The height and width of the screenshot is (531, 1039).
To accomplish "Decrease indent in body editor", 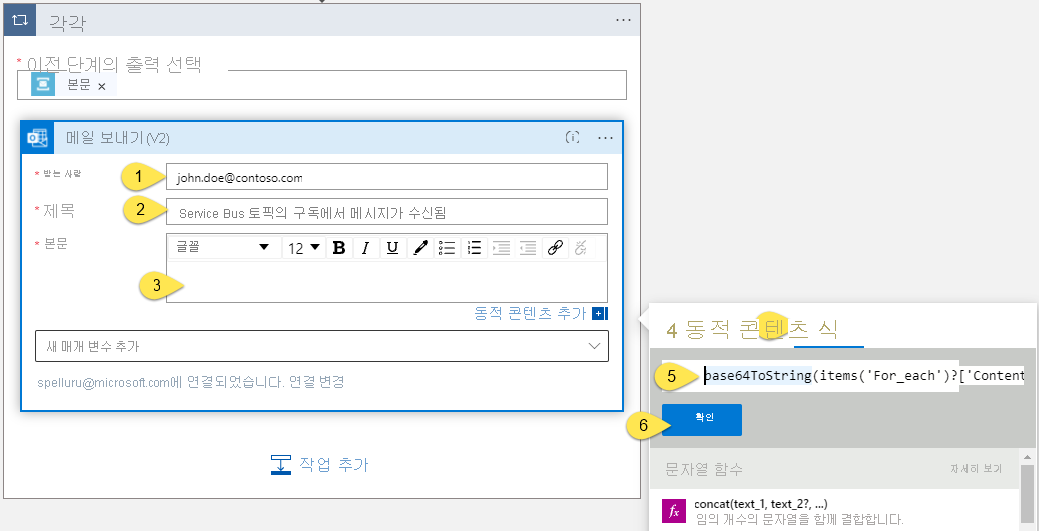I will 528,248.
